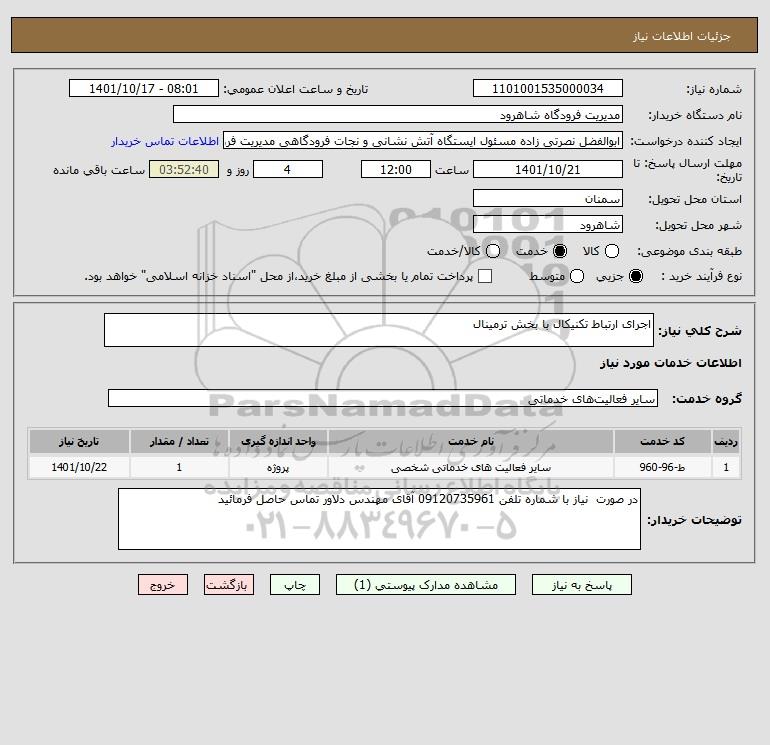Click the city field شاهرود
Image resolution: width=770 pixels, height=745 pixels.
pos(548,224)
